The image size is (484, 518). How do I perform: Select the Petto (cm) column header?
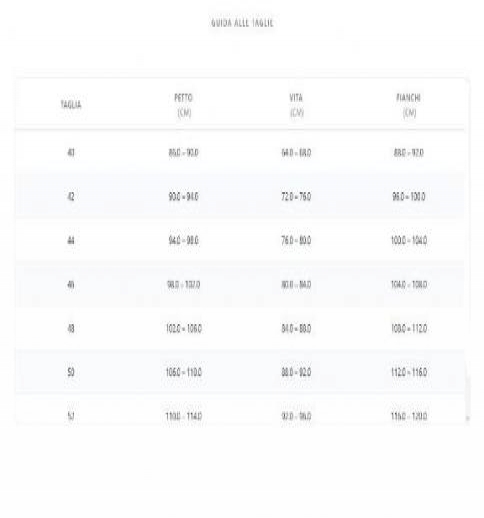click(184, 105)
